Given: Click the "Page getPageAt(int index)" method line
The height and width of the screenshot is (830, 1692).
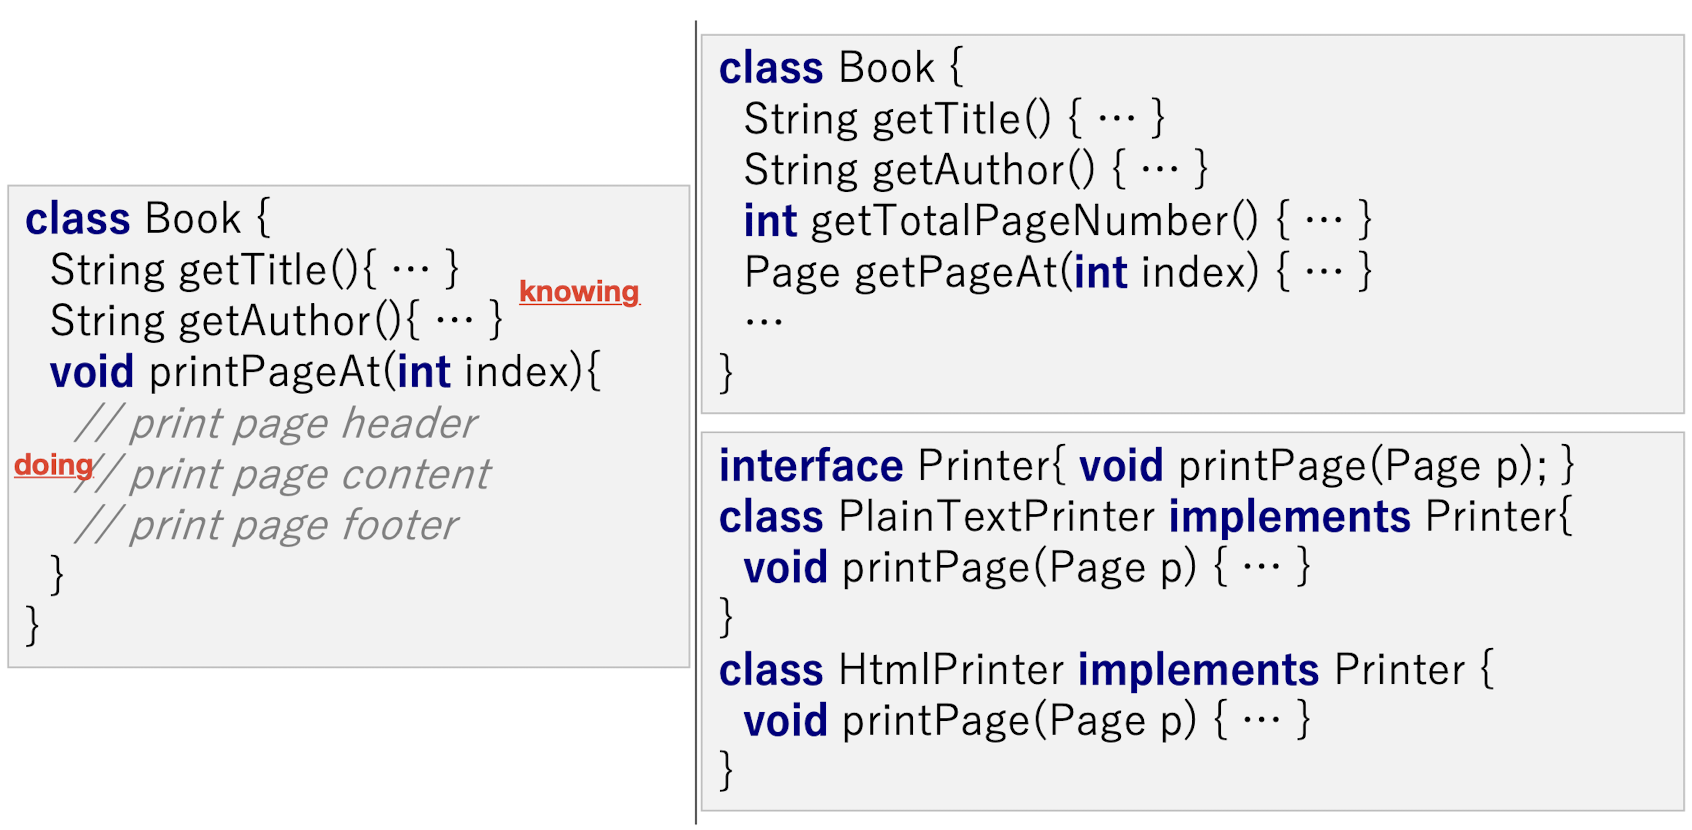Looking at the screenshot, I should point(1057,272).
